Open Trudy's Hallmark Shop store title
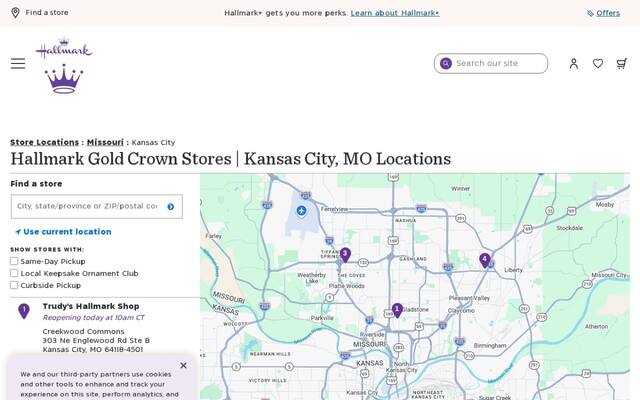The image size is (640, 400). tap(91, 306)
